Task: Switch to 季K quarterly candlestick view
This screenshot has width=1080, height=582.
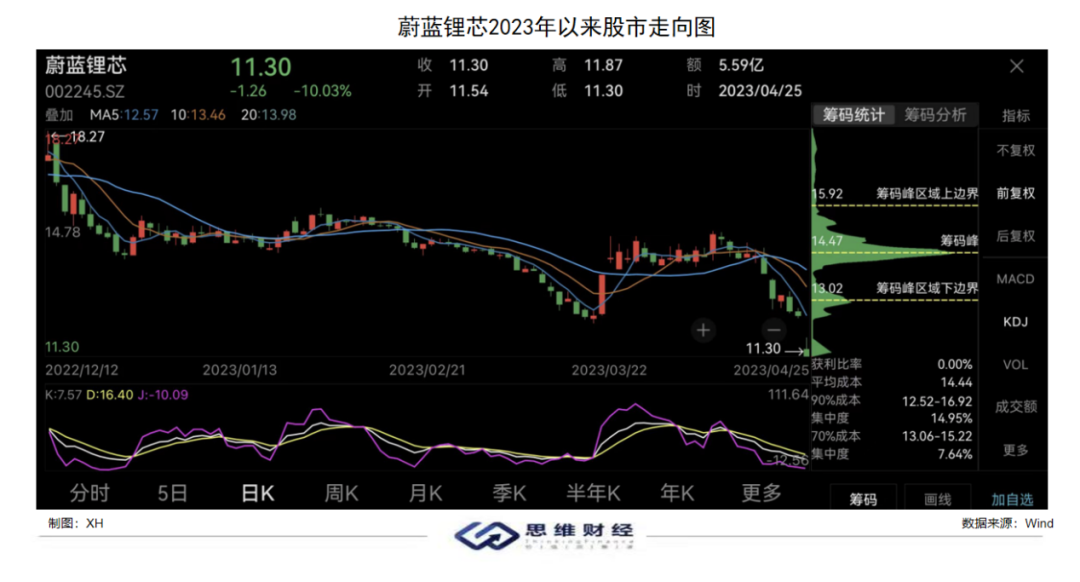Action: point(509,493)
